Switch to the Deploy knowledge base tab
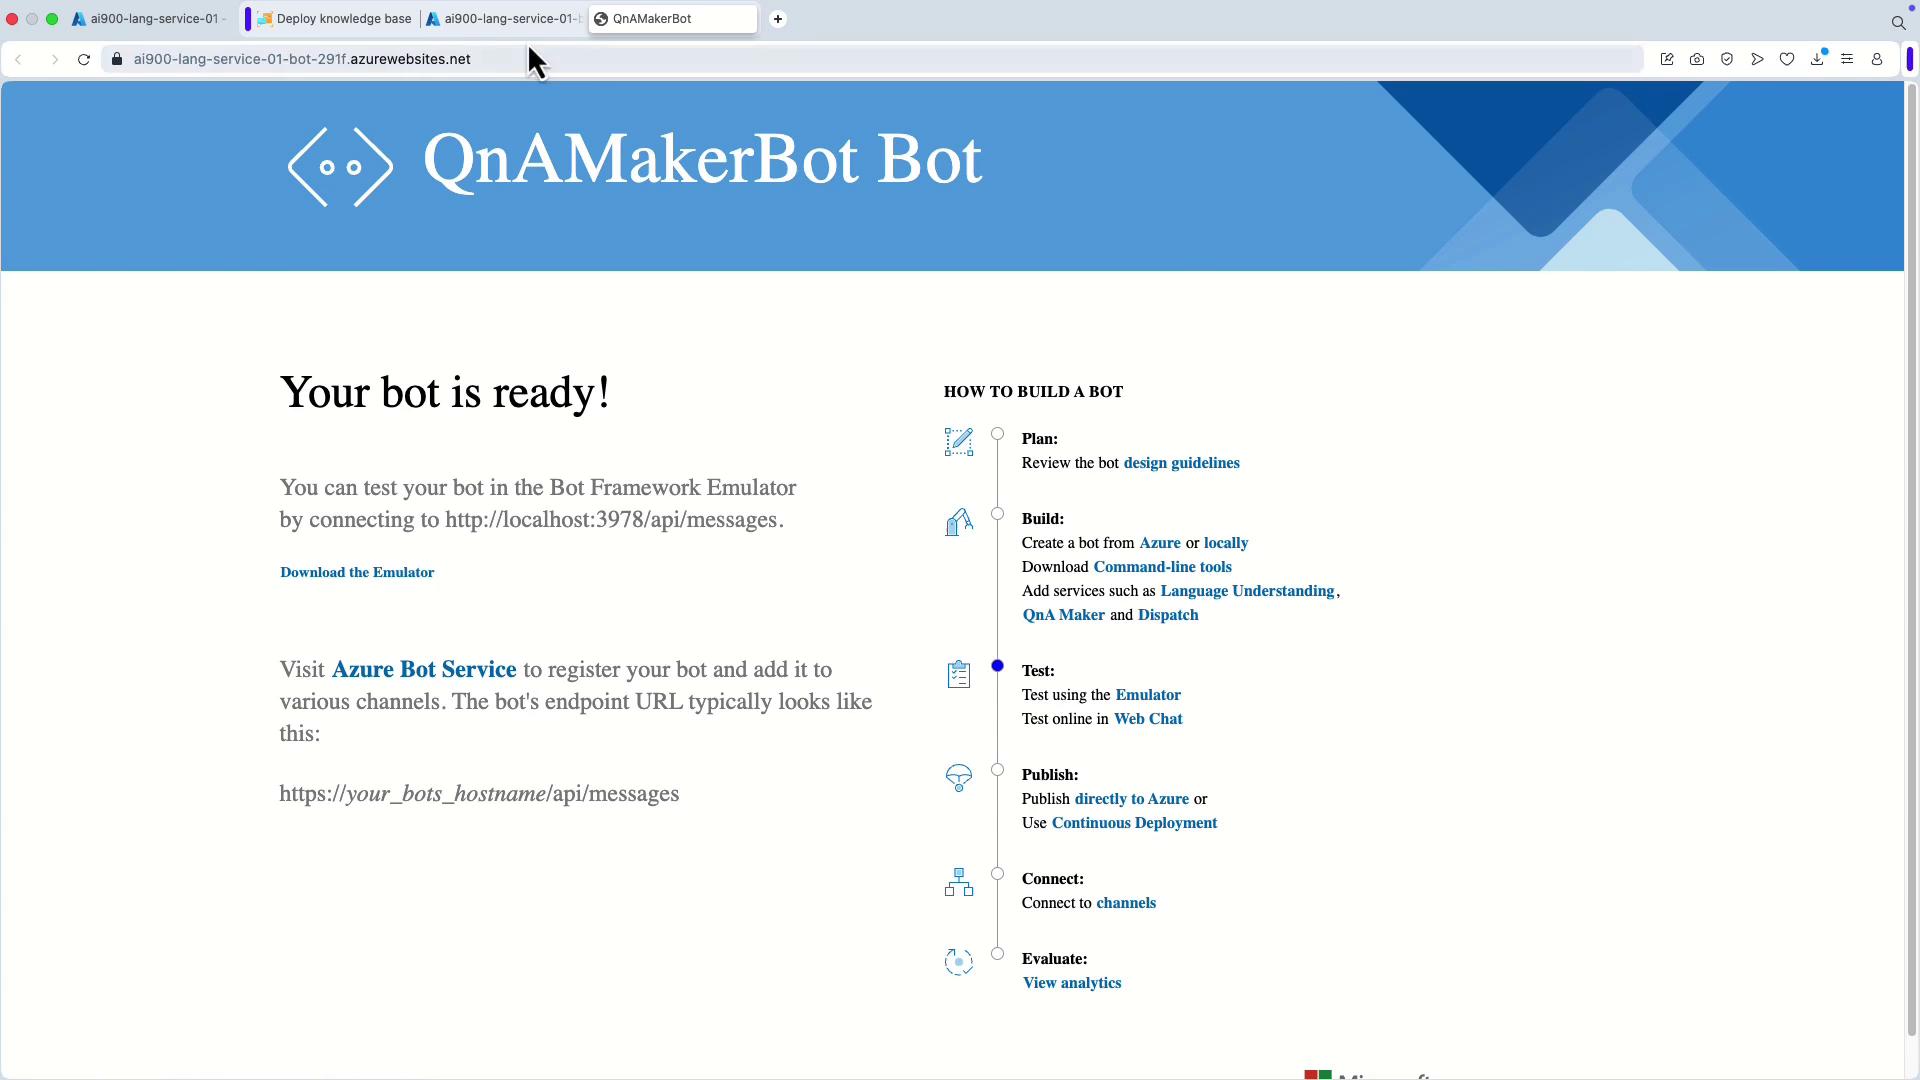This screenshot has height=1080, width=1920. tap(335, 19)
